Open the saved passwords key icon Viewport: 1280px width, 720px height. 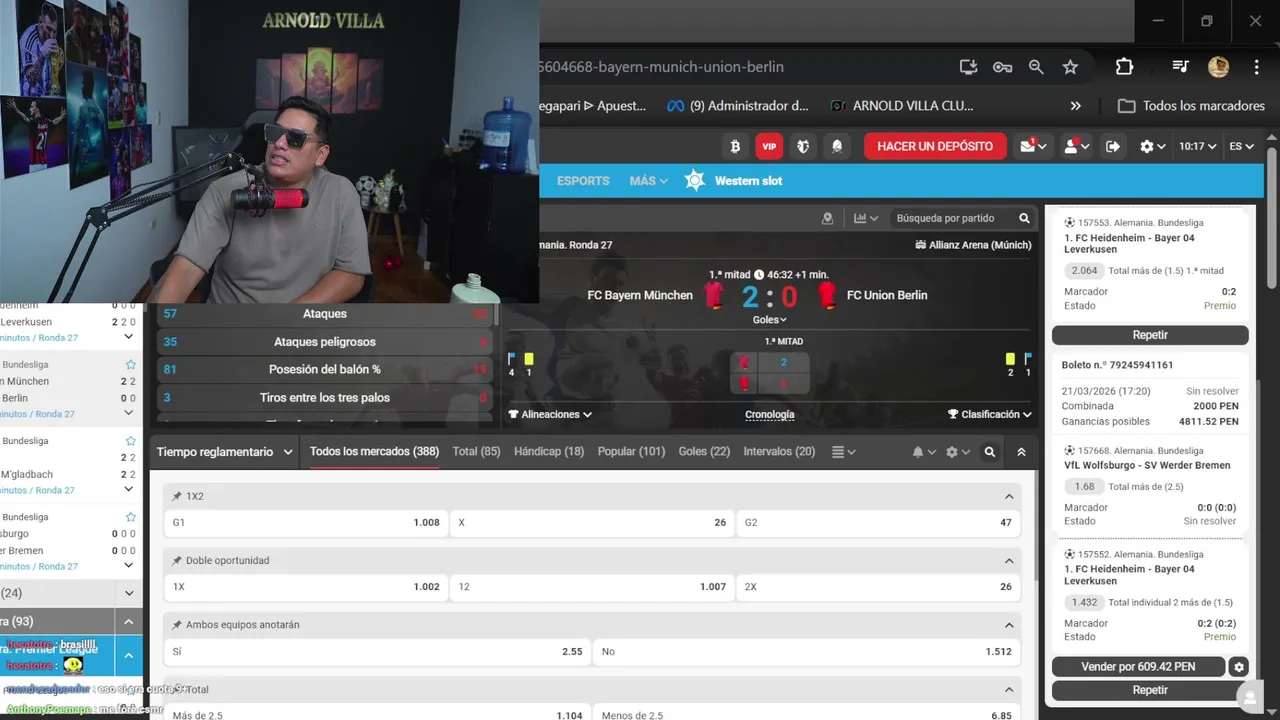[1002, 67]
